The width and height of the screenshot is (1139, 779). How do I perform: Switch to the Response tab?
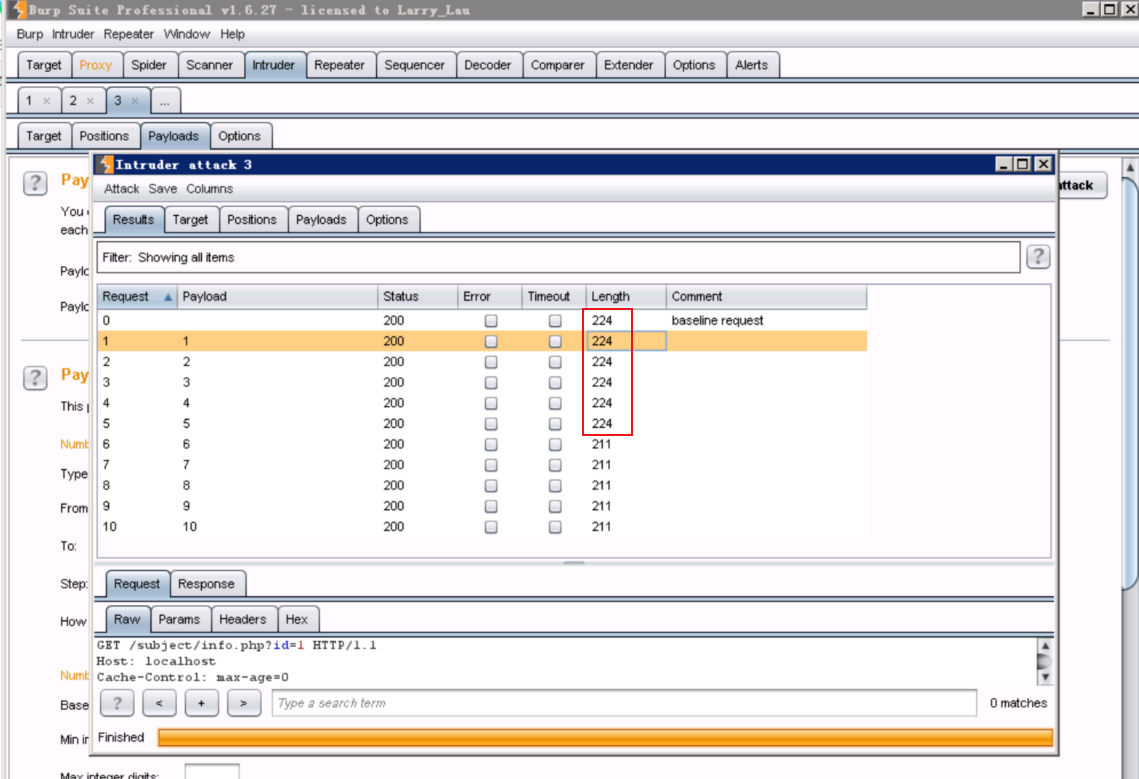(x=206, y=584)
